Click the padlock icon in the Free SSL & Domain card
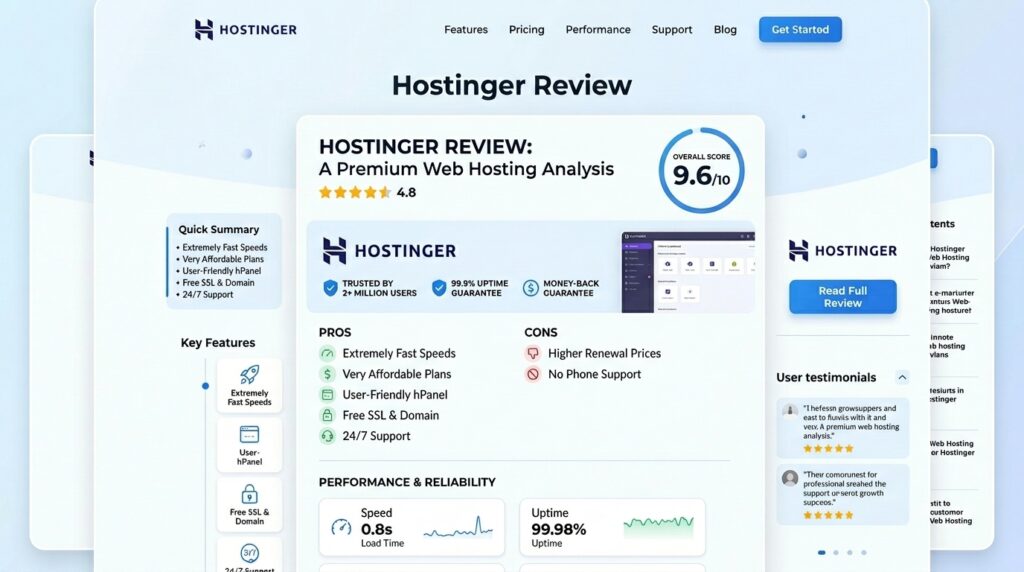Screen dimensions: 1024x572 coord(249,494)
